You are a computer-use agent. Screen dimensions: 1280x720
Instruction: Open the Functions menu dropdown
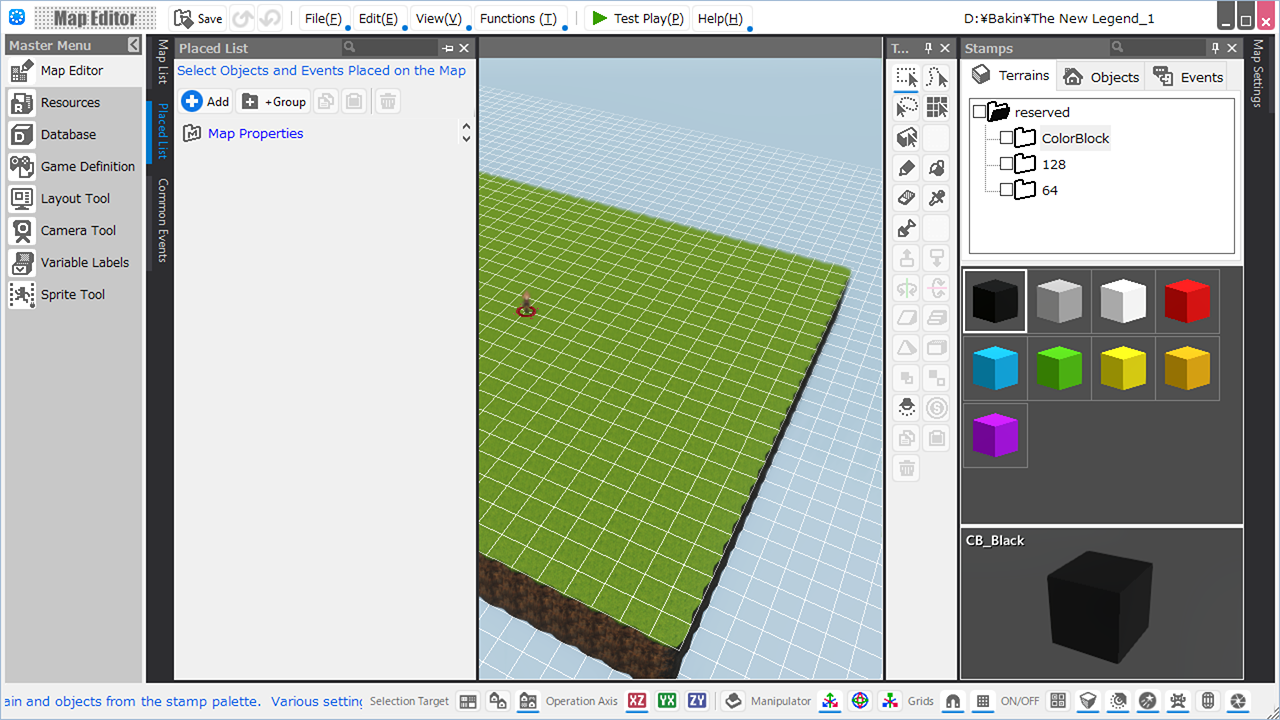tap(518, 19)
